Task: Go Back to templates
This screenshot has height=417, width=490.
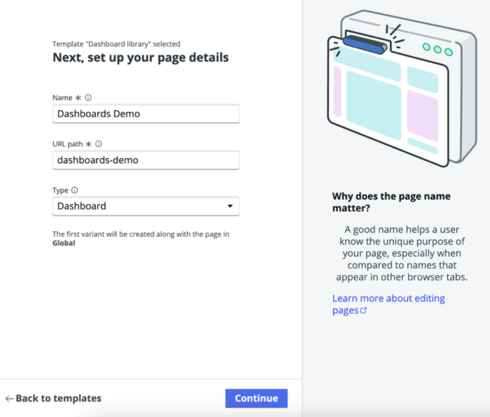Action: tap(53, 398)
